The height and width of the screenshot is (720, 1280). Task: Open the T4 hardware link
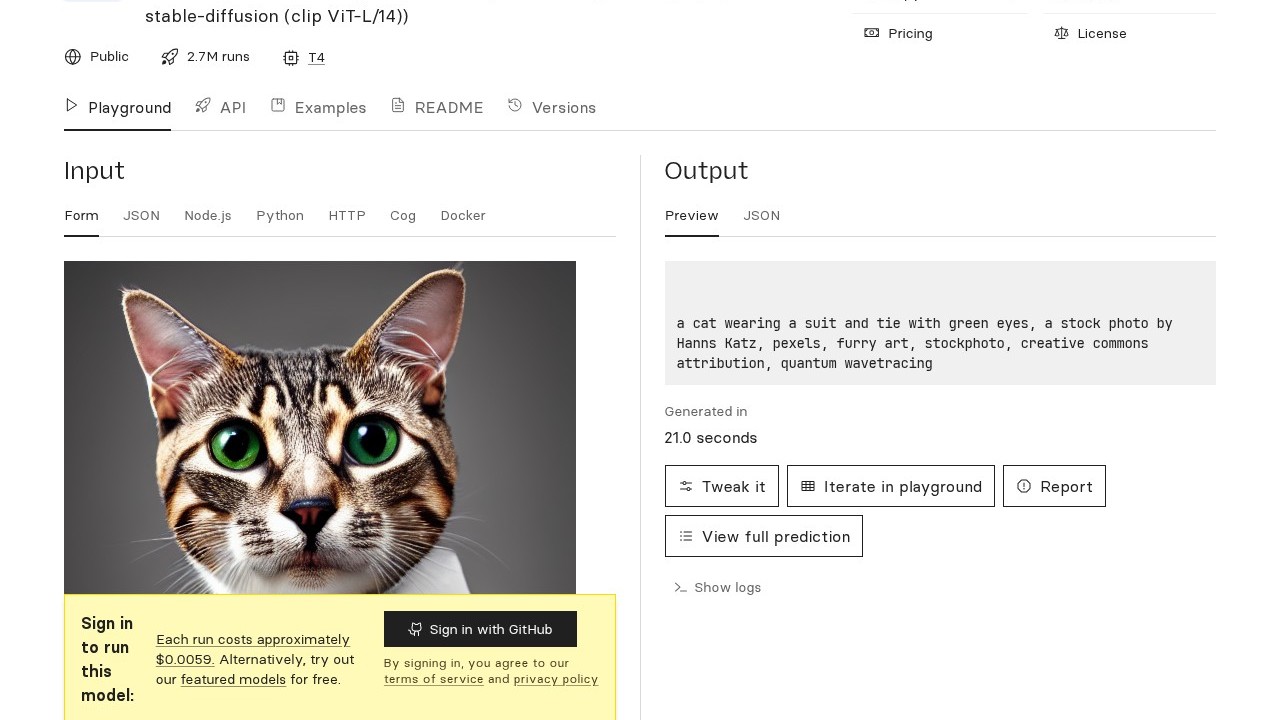click(x=316, y=58)
